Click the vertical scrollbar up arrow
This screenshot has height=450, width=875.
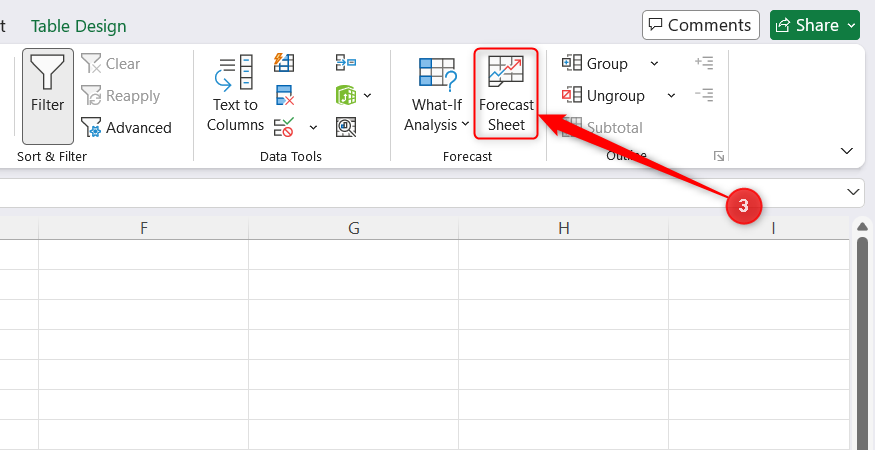(x=862, y=227)
